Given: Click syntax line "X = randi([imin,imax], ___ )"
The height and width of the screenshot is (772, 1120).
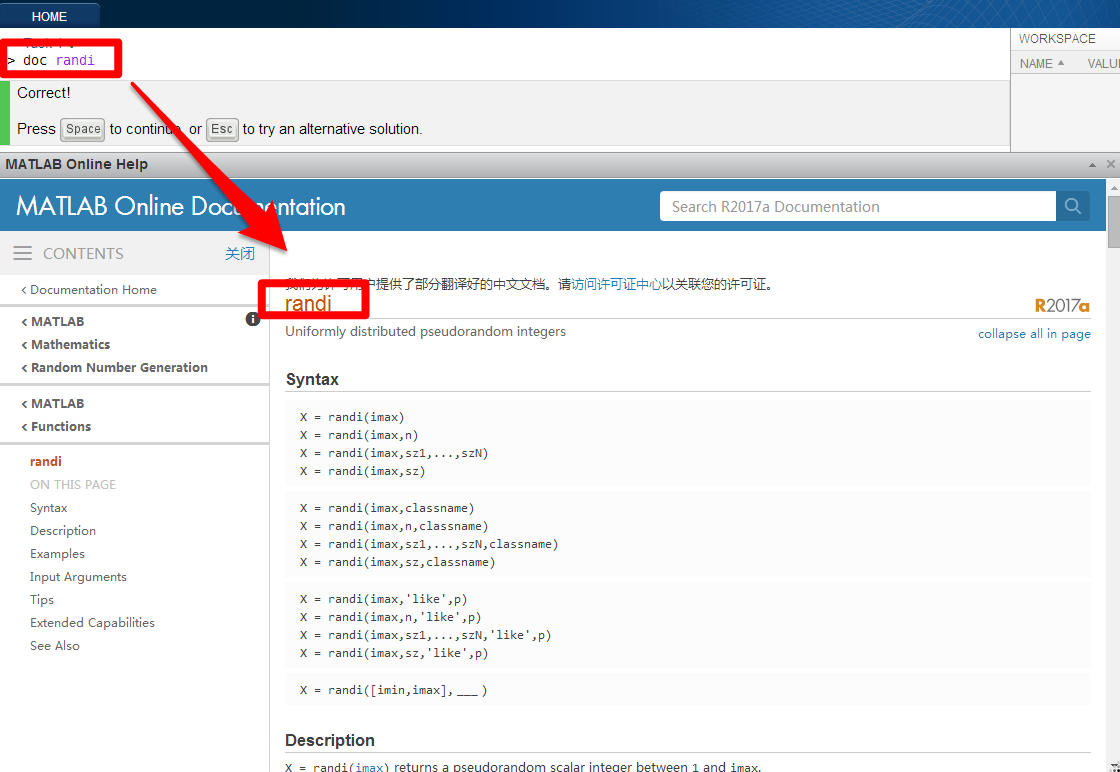Looking at the screenshot, I should (394, 690).
